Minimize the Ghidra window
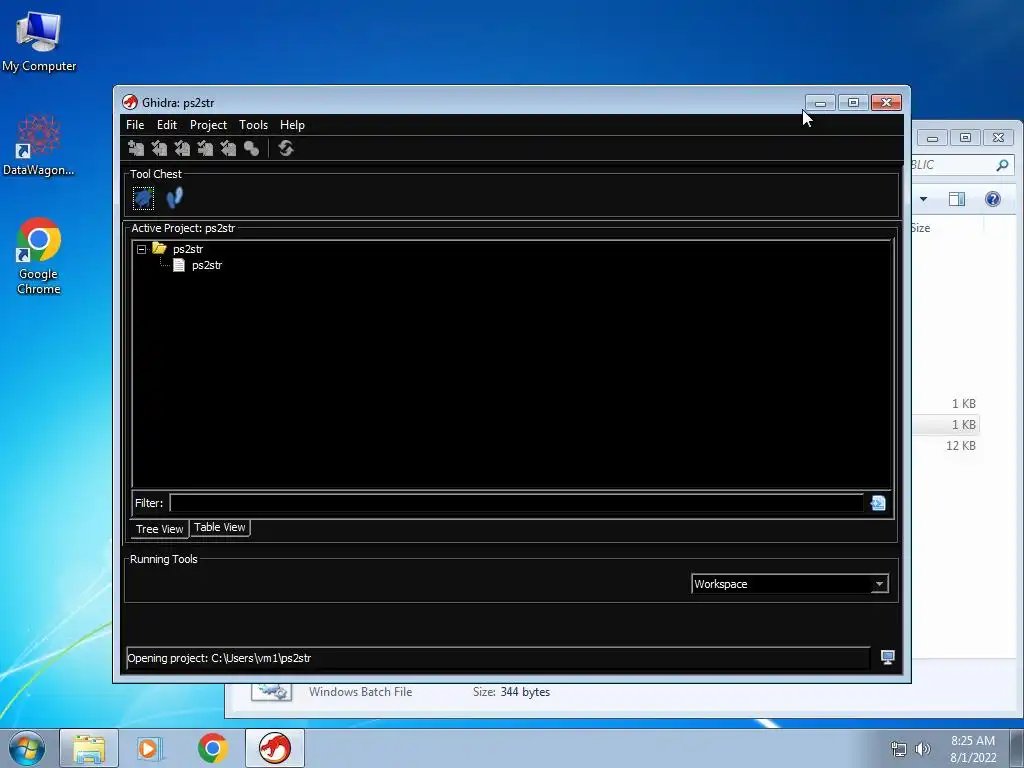Screen dimensions: 1024x768 [x=820, y=103]
